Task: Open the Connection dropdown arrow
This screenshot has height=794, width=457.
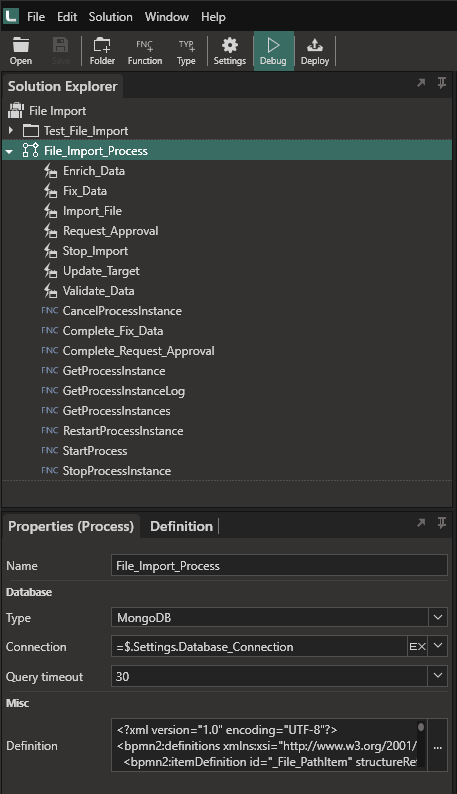Action: (x=438, y=647)
